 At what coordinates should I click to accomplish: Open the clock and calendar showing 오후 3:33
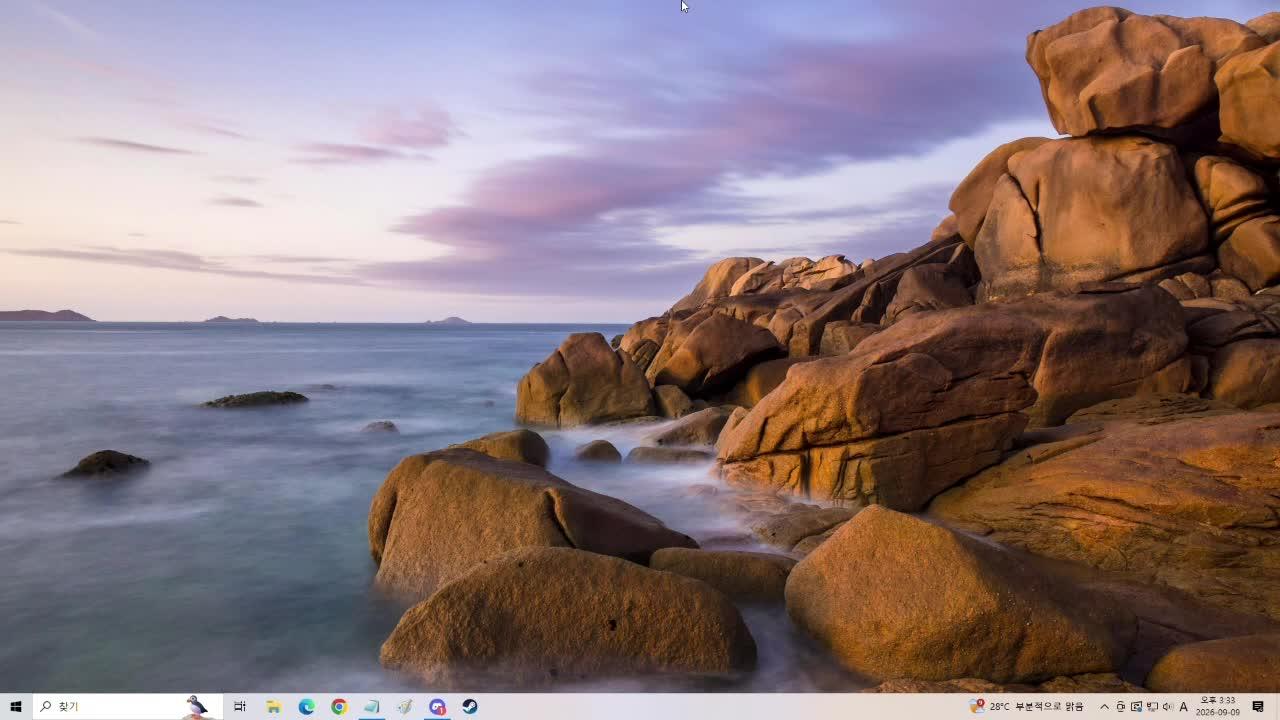point(1217,706)
